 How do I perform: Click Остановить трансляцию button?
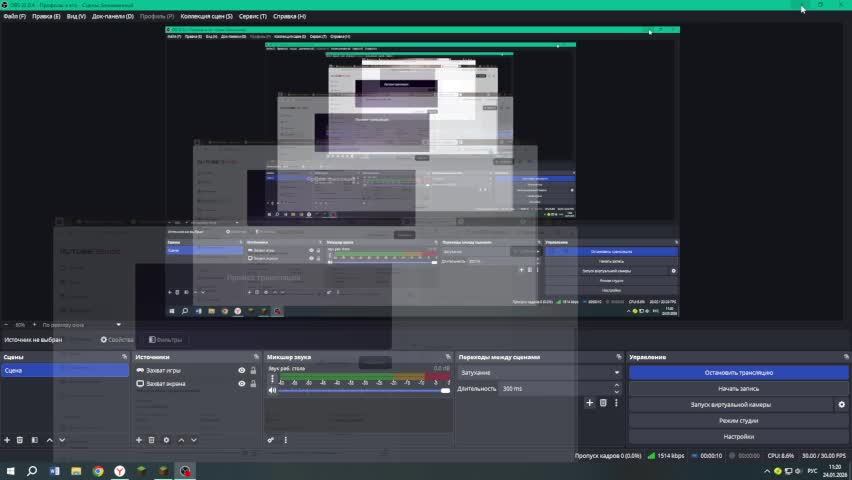click(738, 372)
